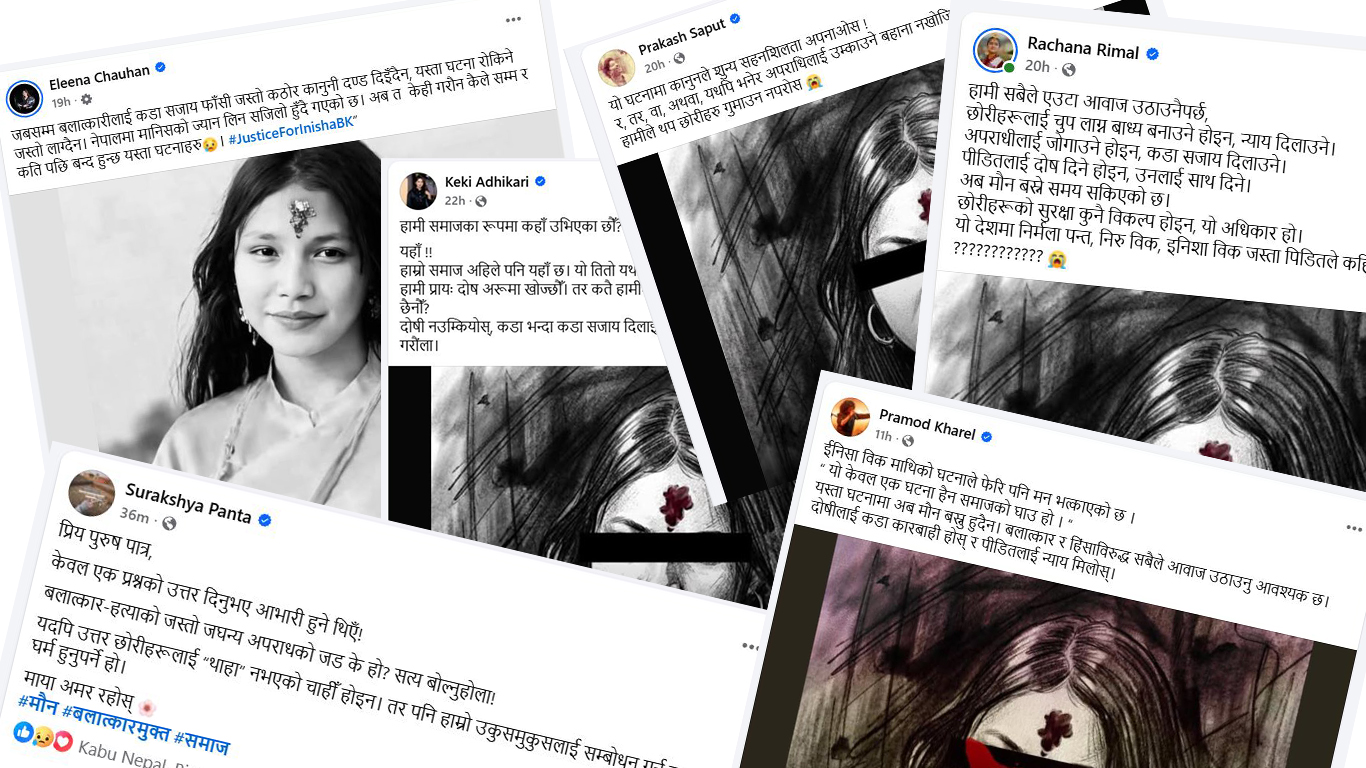The image size is (1366, 768).
Task: Open Eleena Chauhan's profile picture
Action: (24, 99)
